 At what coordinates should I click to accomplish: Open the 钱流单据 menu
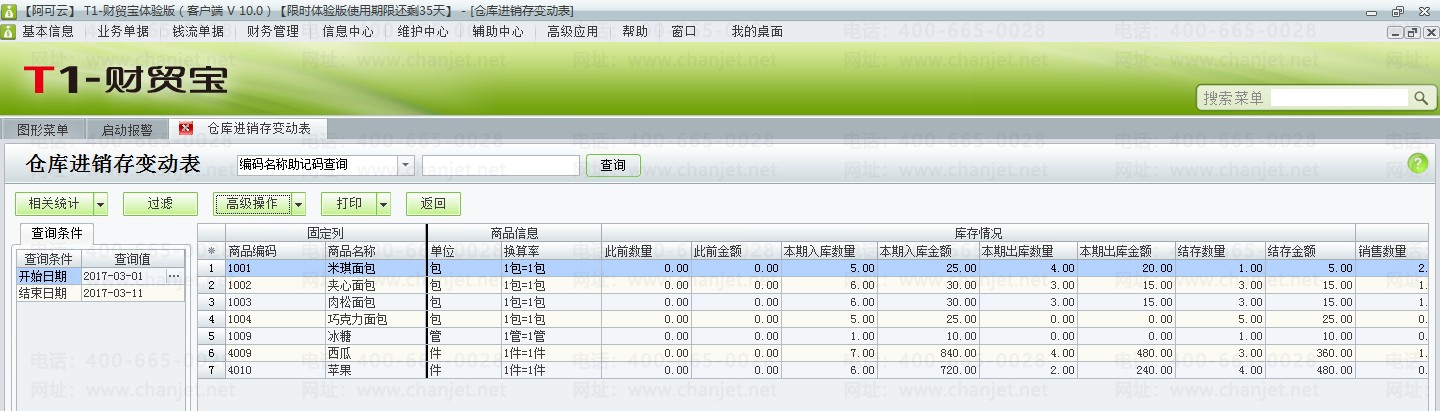pos(198,32)
